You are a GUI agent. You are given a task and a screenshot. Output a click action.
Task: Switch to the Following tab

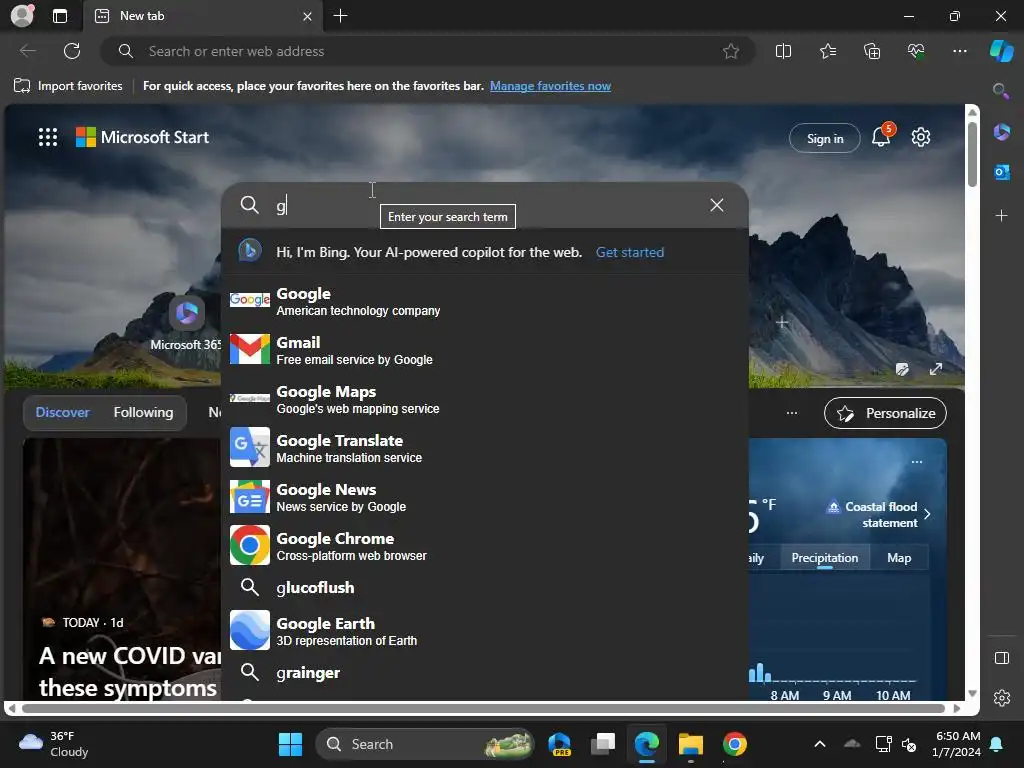point(143,412)
